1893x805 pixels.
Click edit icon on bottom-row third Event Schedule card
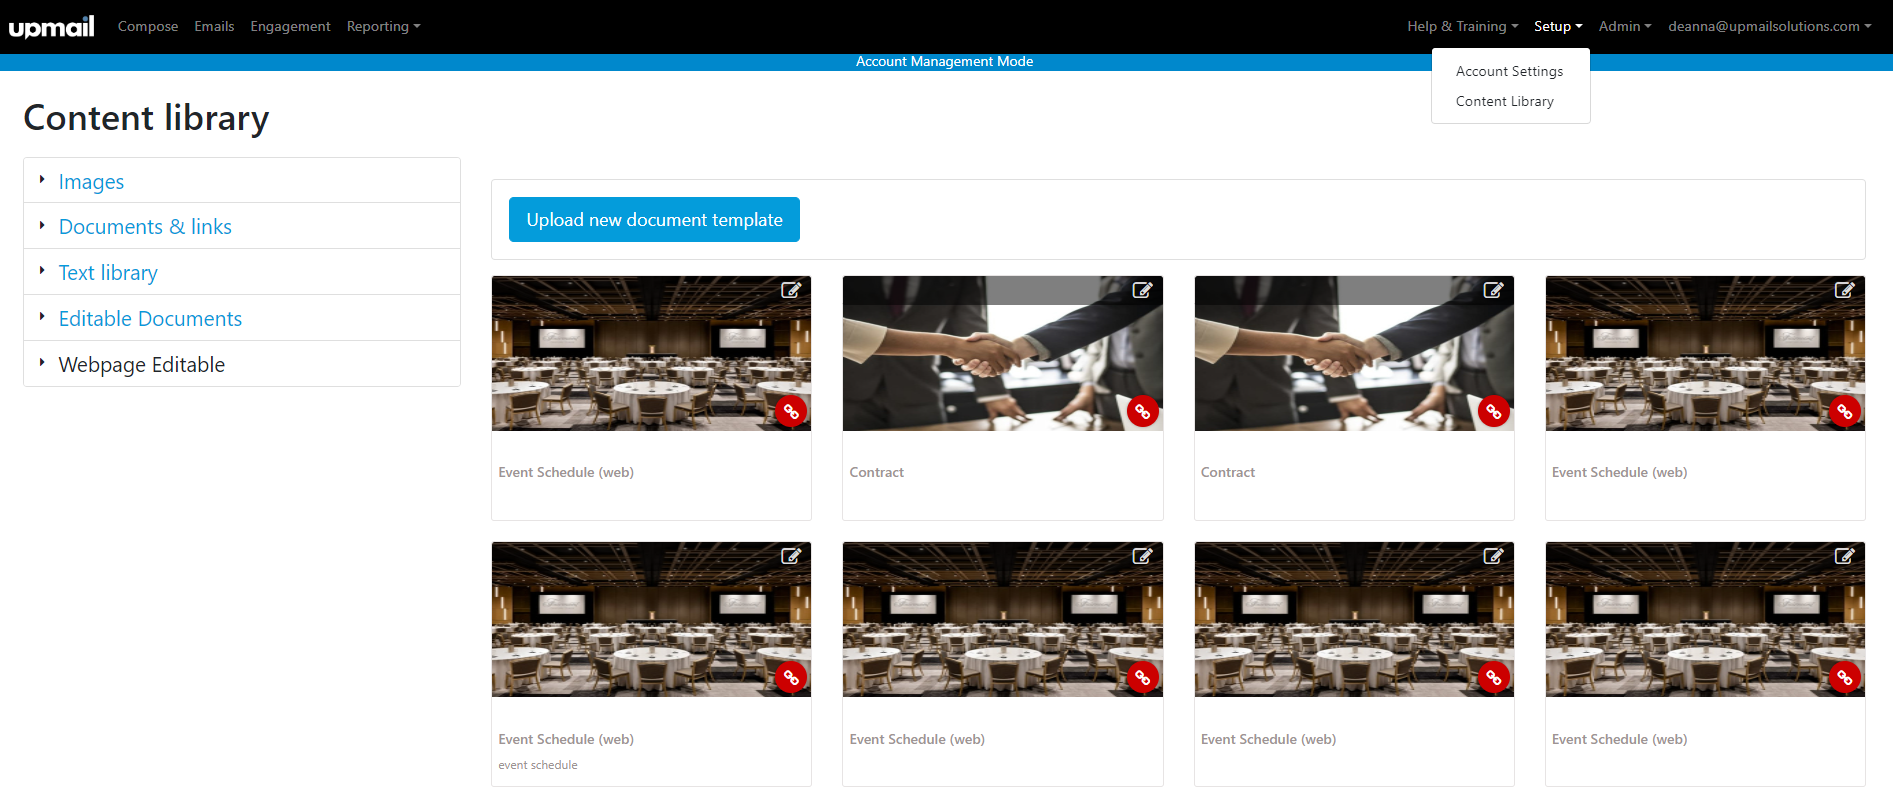1493,556
